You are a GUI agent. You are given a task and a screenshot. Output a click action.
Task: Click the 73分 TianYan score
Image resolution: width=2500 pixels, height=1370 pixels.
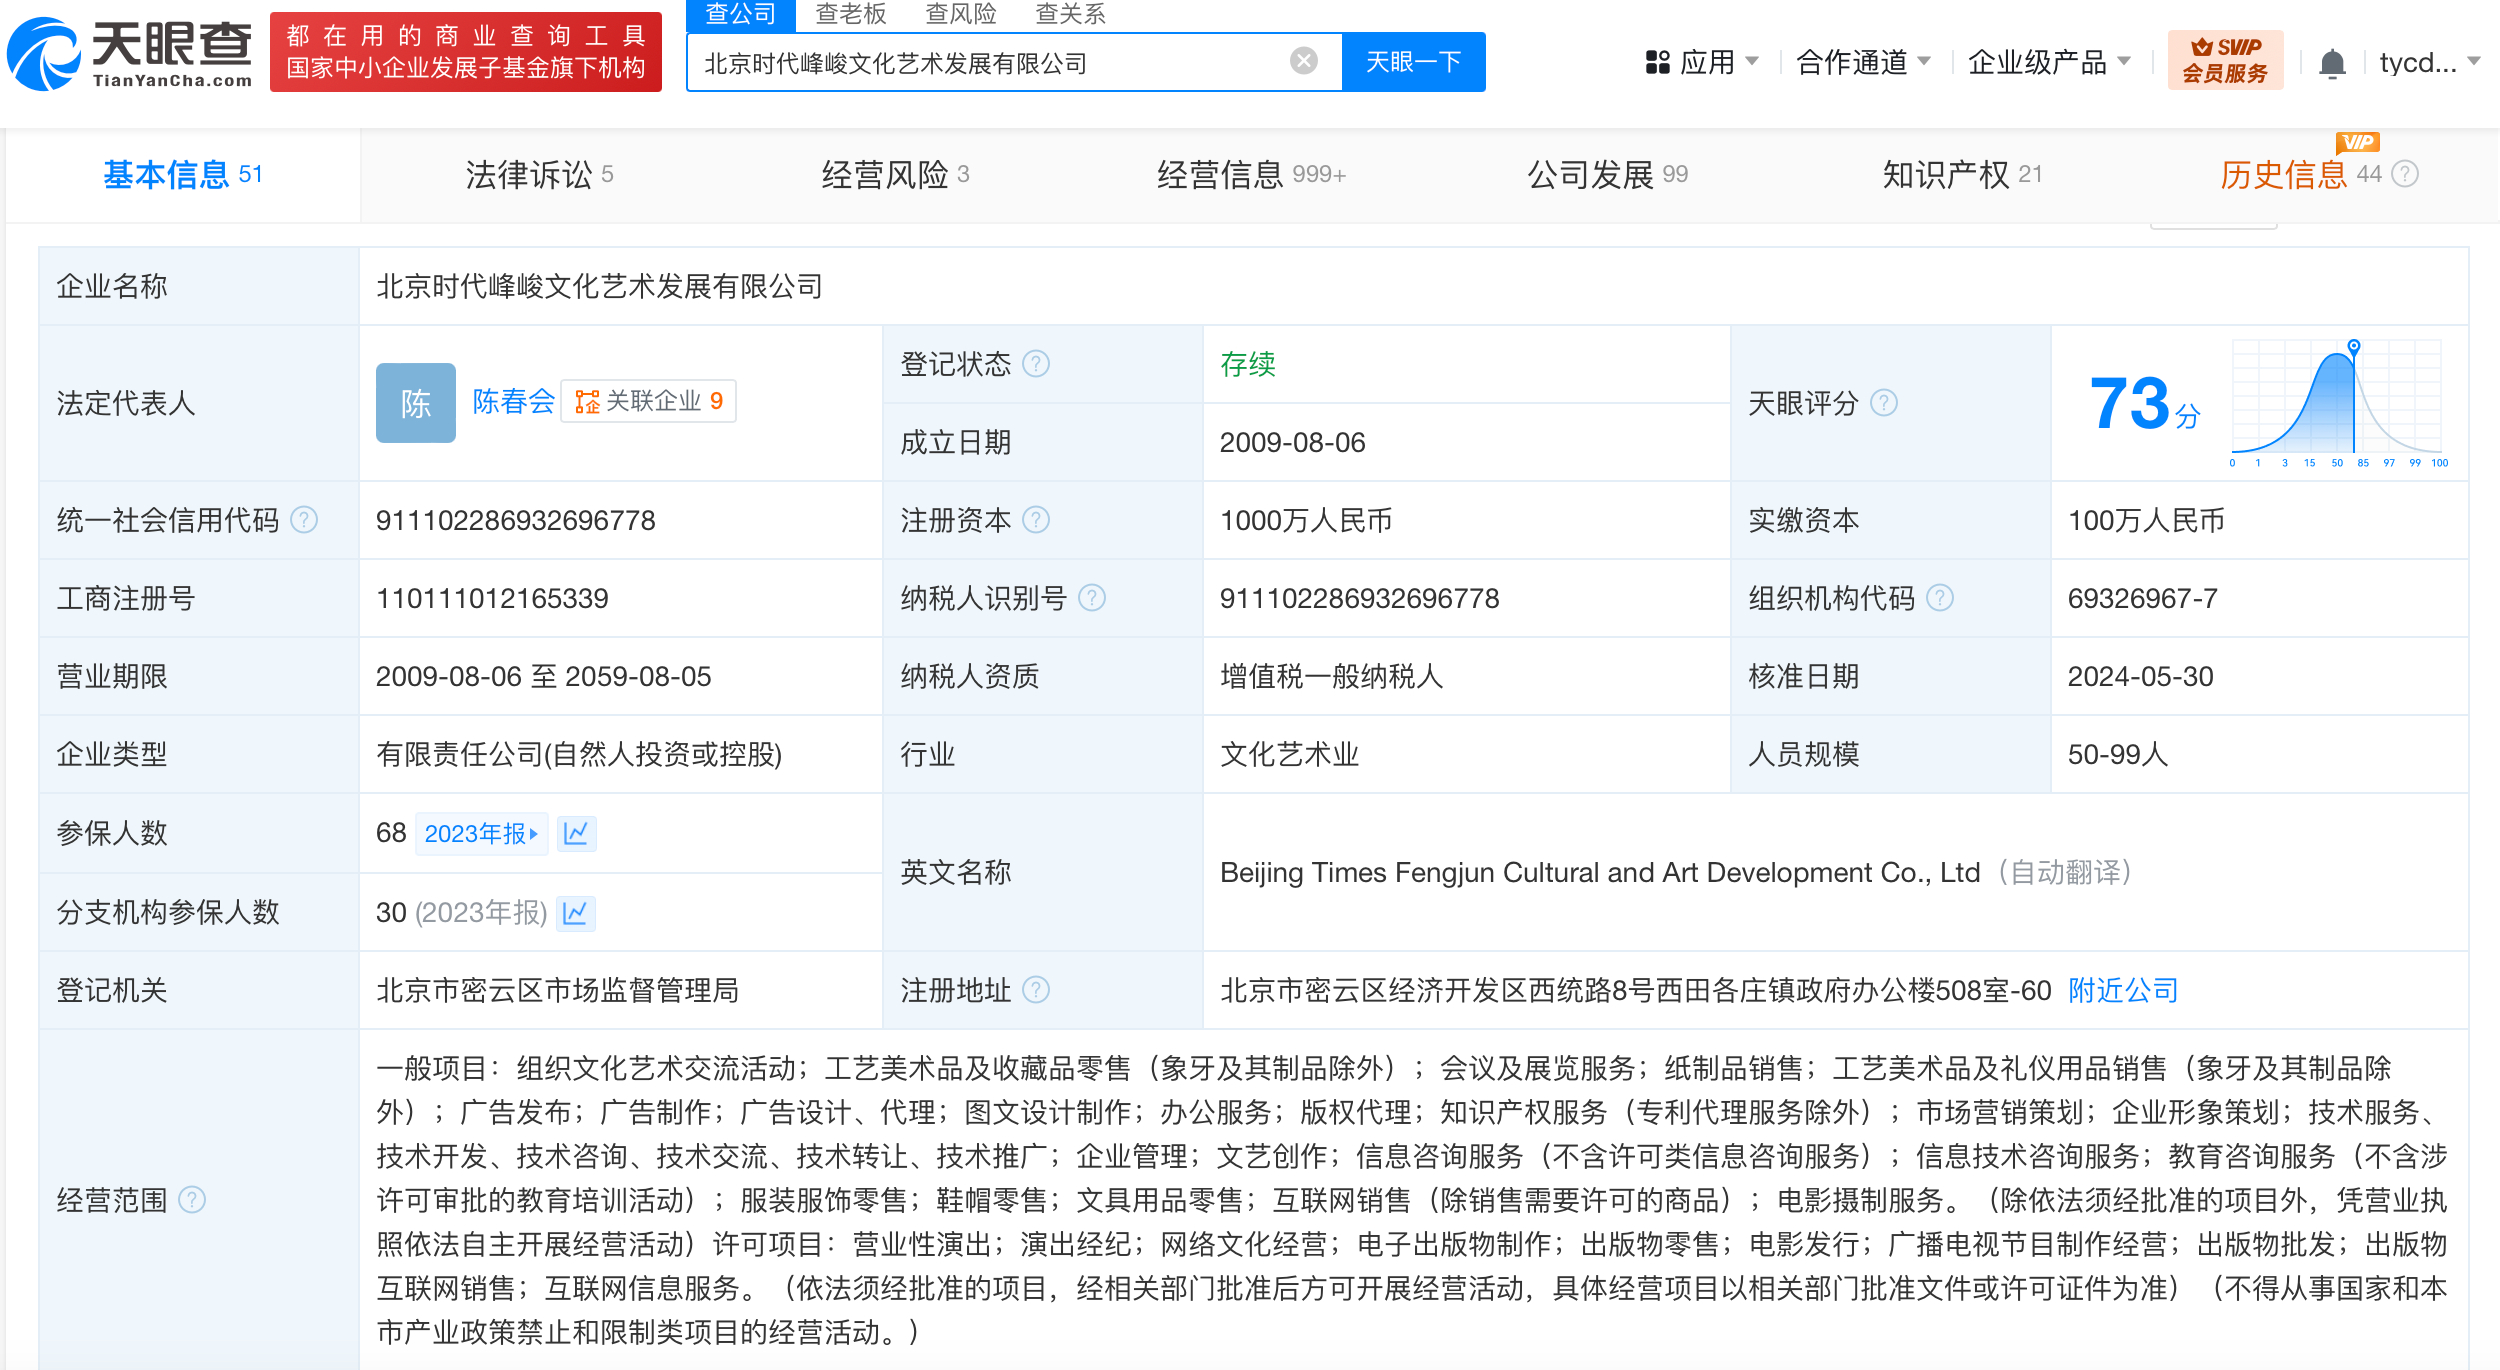pos(2145,404)
